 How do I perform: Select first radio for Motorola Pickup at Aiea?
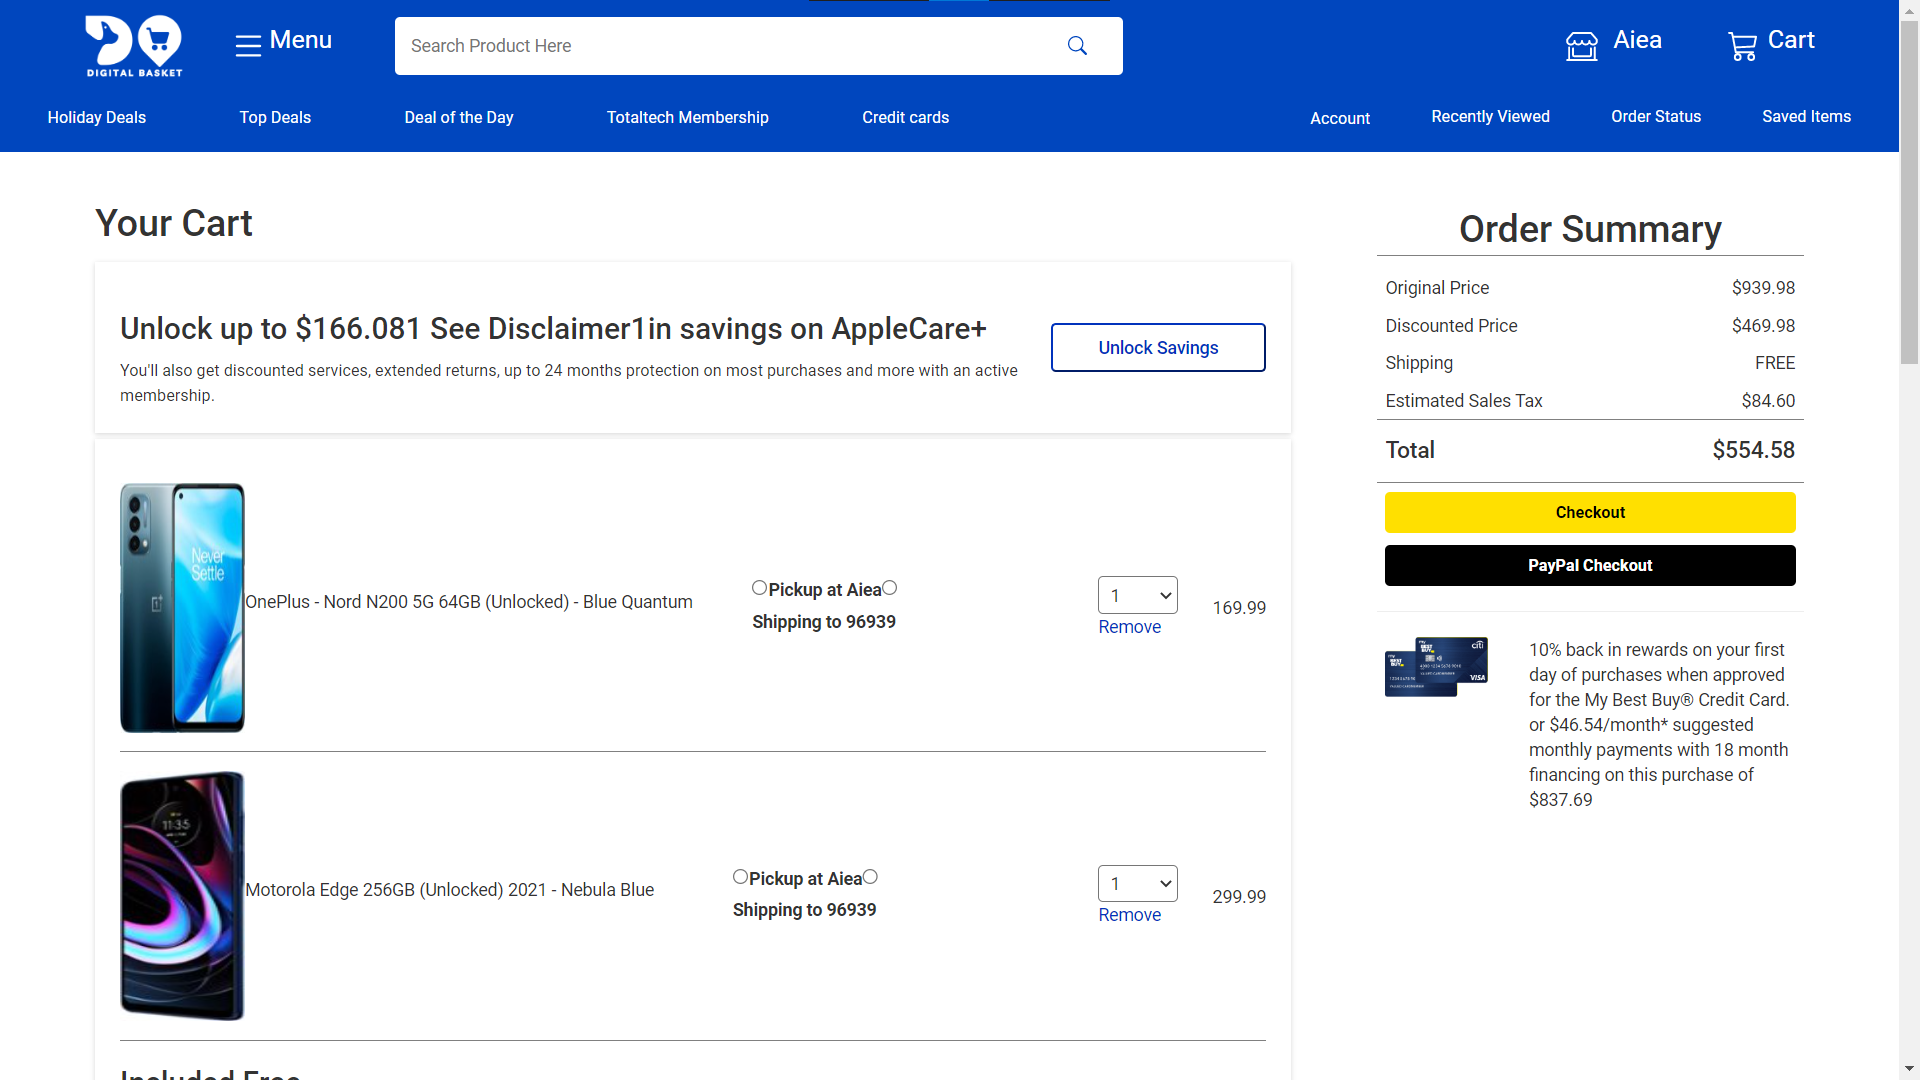pos(740,877)
